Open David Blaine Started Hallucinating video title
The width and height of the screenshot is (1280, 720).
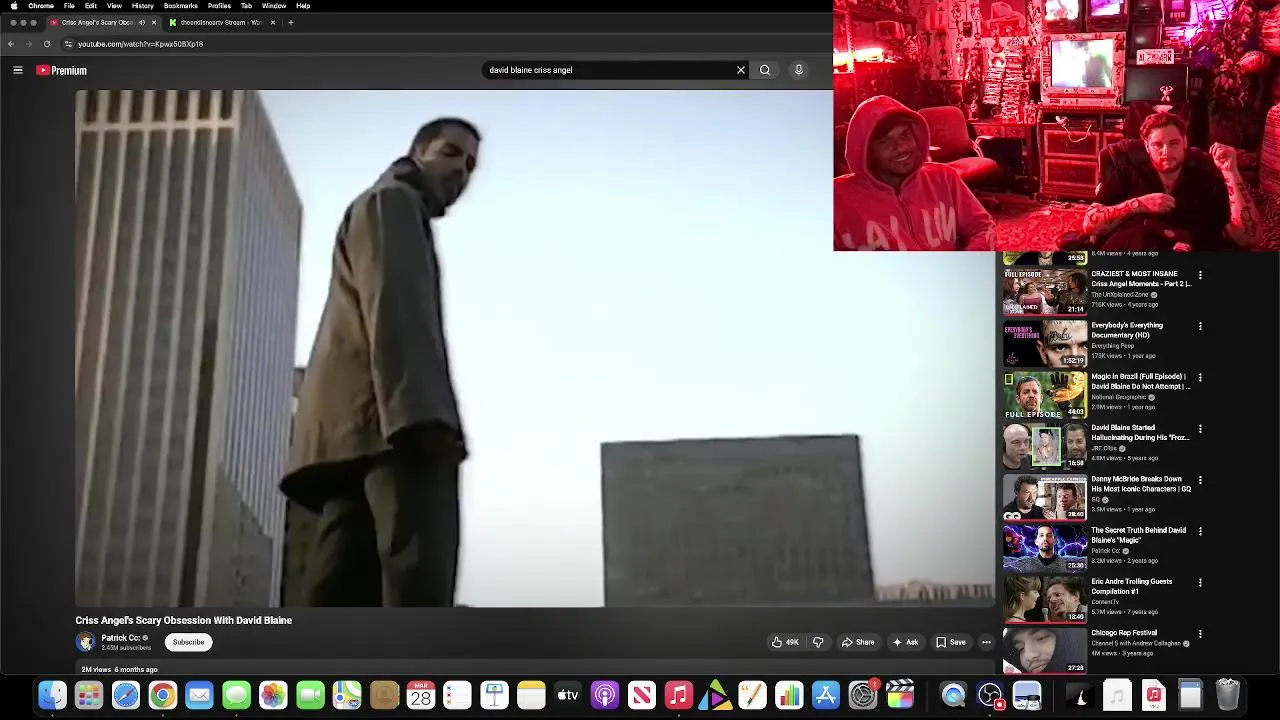click(x=1141, y=432)
